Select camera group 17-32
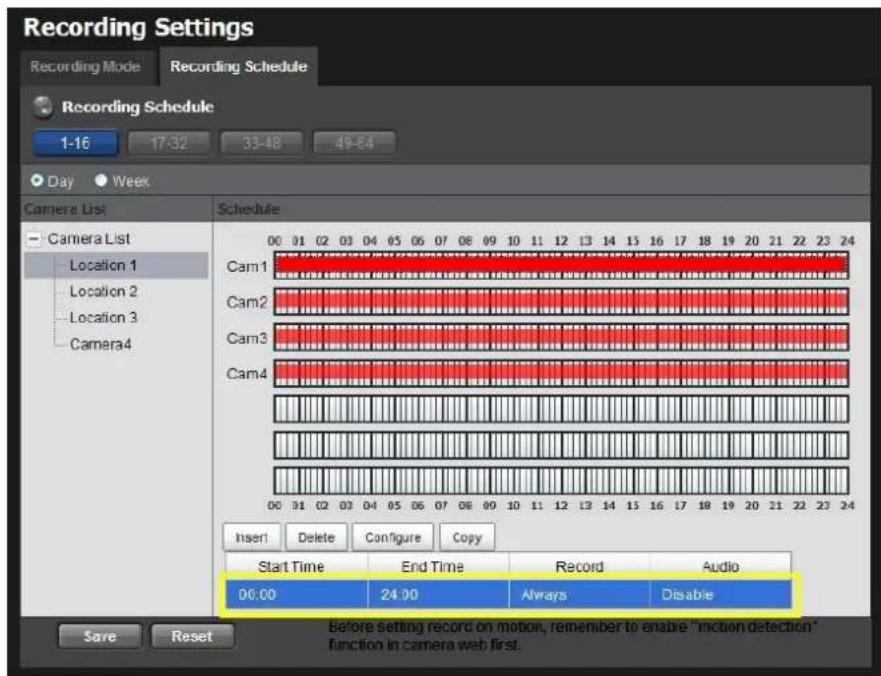Viewport: 881px width, 676px height. 169,143
